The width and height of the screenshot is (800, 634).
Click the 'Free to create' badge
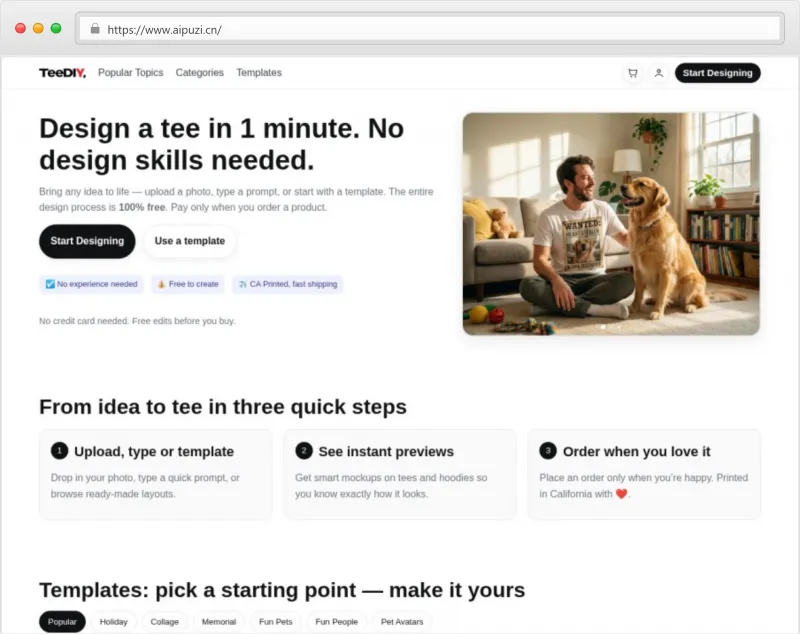point(188,284)
